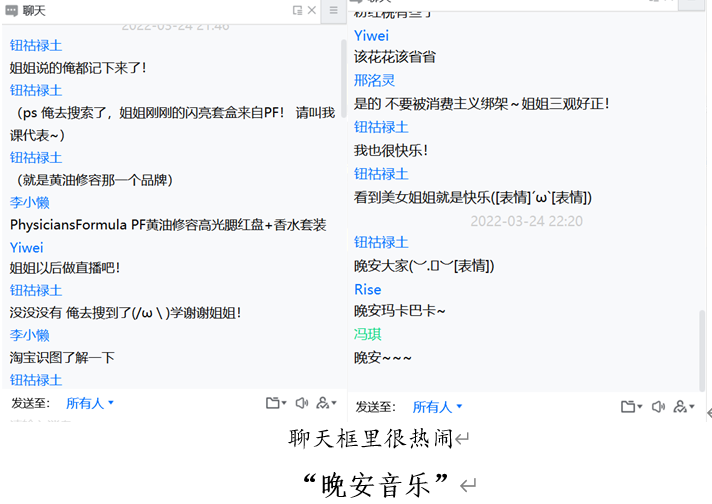Click the chat bubble icon next to 聊天
712x504 pixels.
point(11,10)
